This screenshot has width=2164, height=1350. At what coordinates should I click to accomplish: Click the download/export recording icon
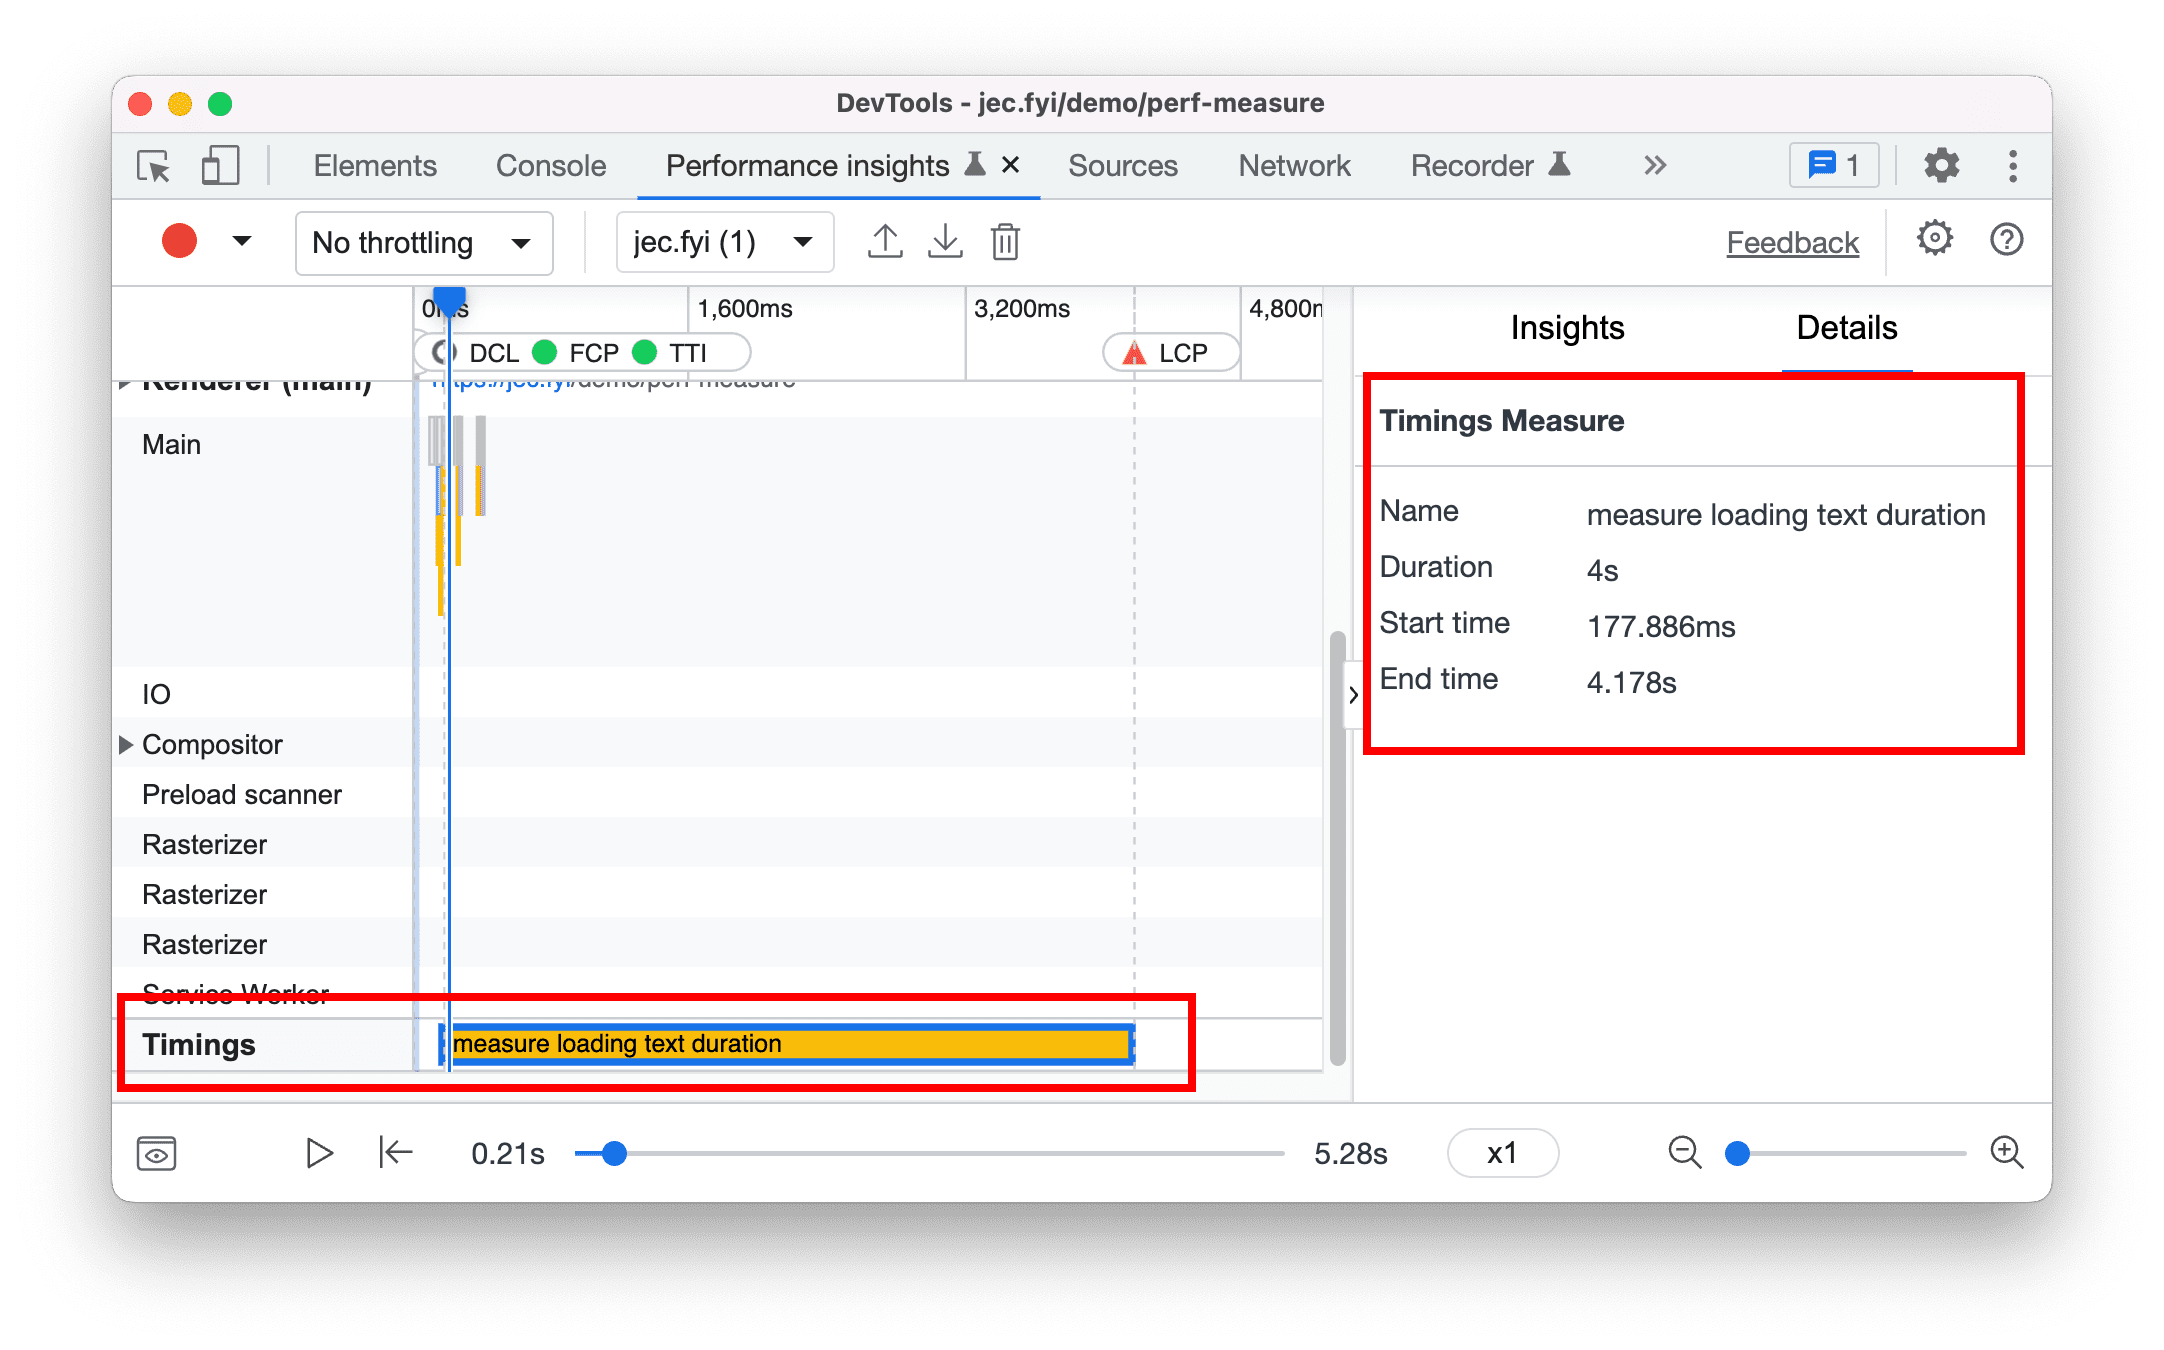pos(945,243)
